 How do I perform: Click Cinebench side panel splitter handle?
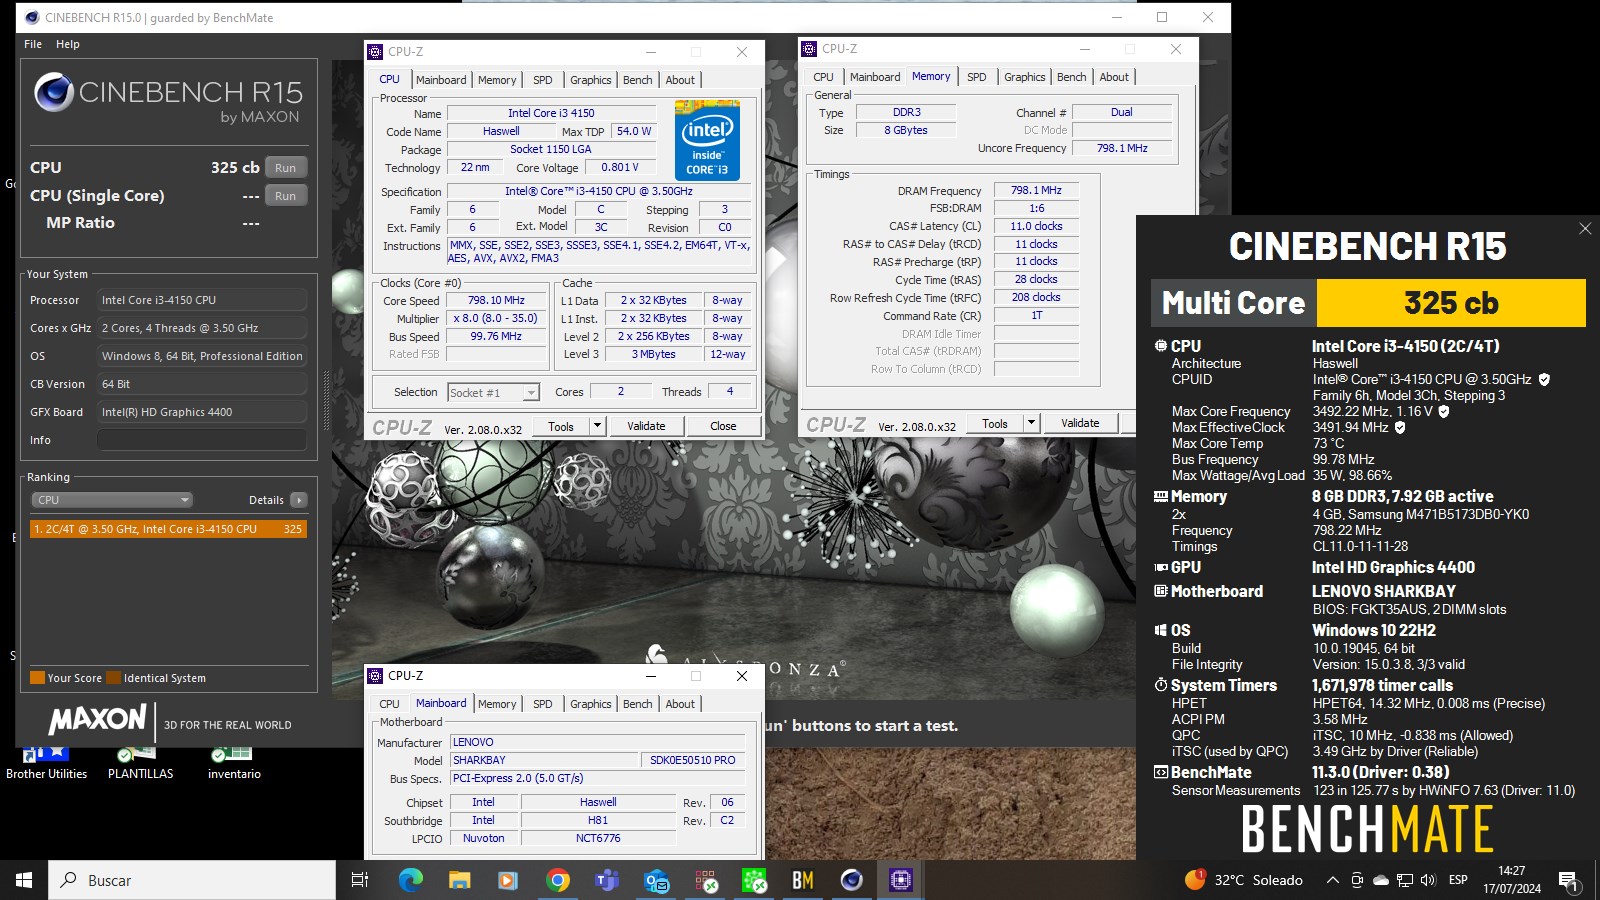[326, 400]
